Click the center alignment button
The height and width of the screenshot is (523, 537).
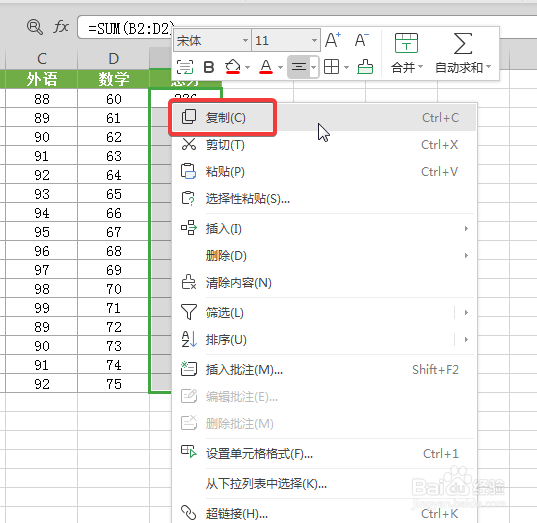(299, 67)
